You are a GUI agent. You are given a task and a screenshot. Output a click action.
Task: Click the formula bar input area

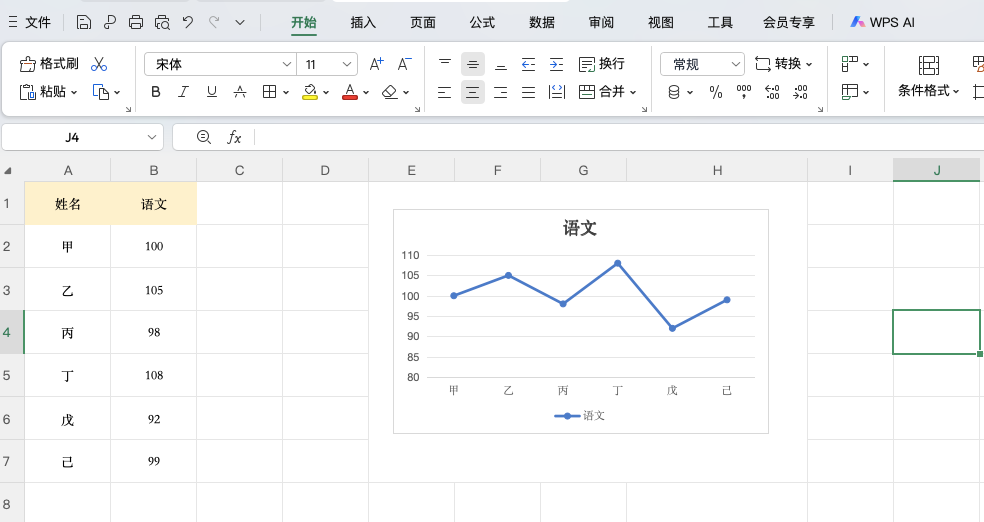tap(618, 137)
